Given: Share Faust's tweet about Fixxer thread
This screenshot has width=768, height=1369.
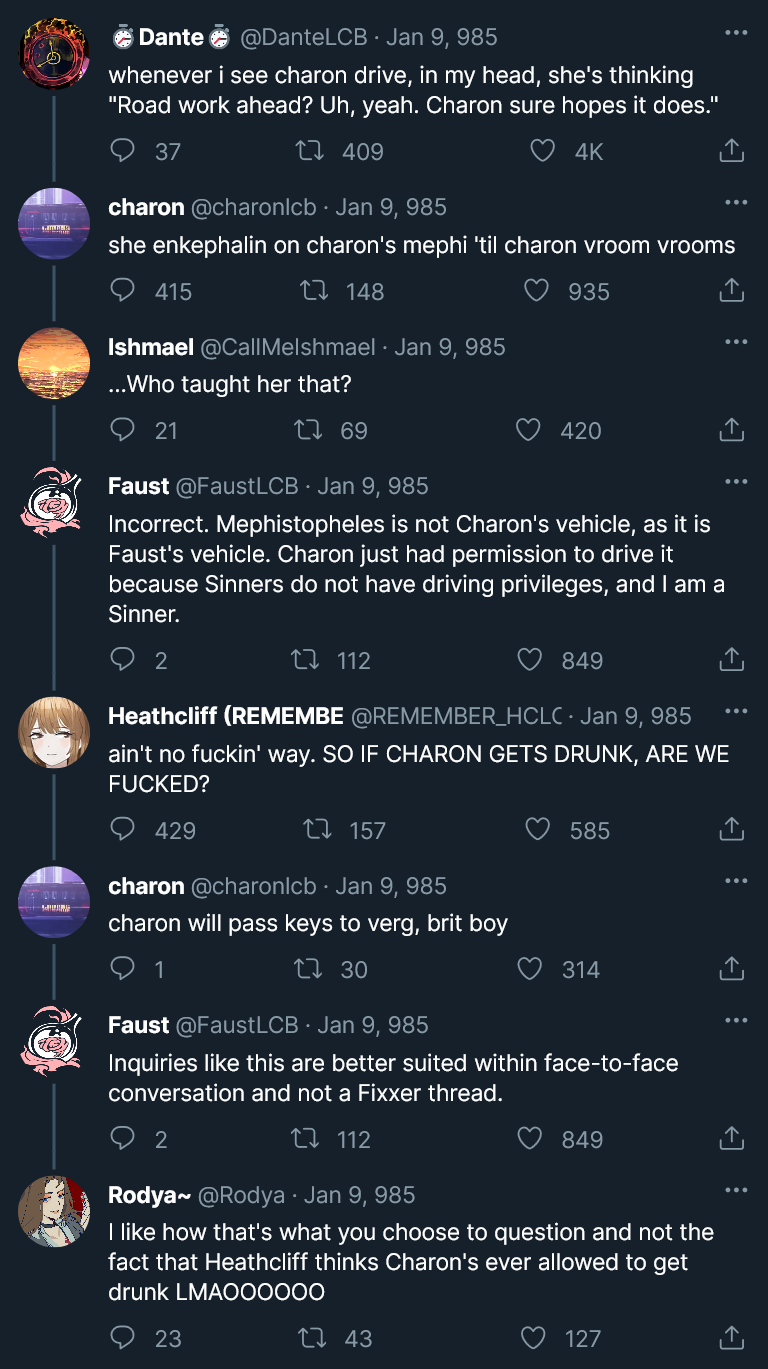Looking at the screenshot, I should coord(731,1138).
